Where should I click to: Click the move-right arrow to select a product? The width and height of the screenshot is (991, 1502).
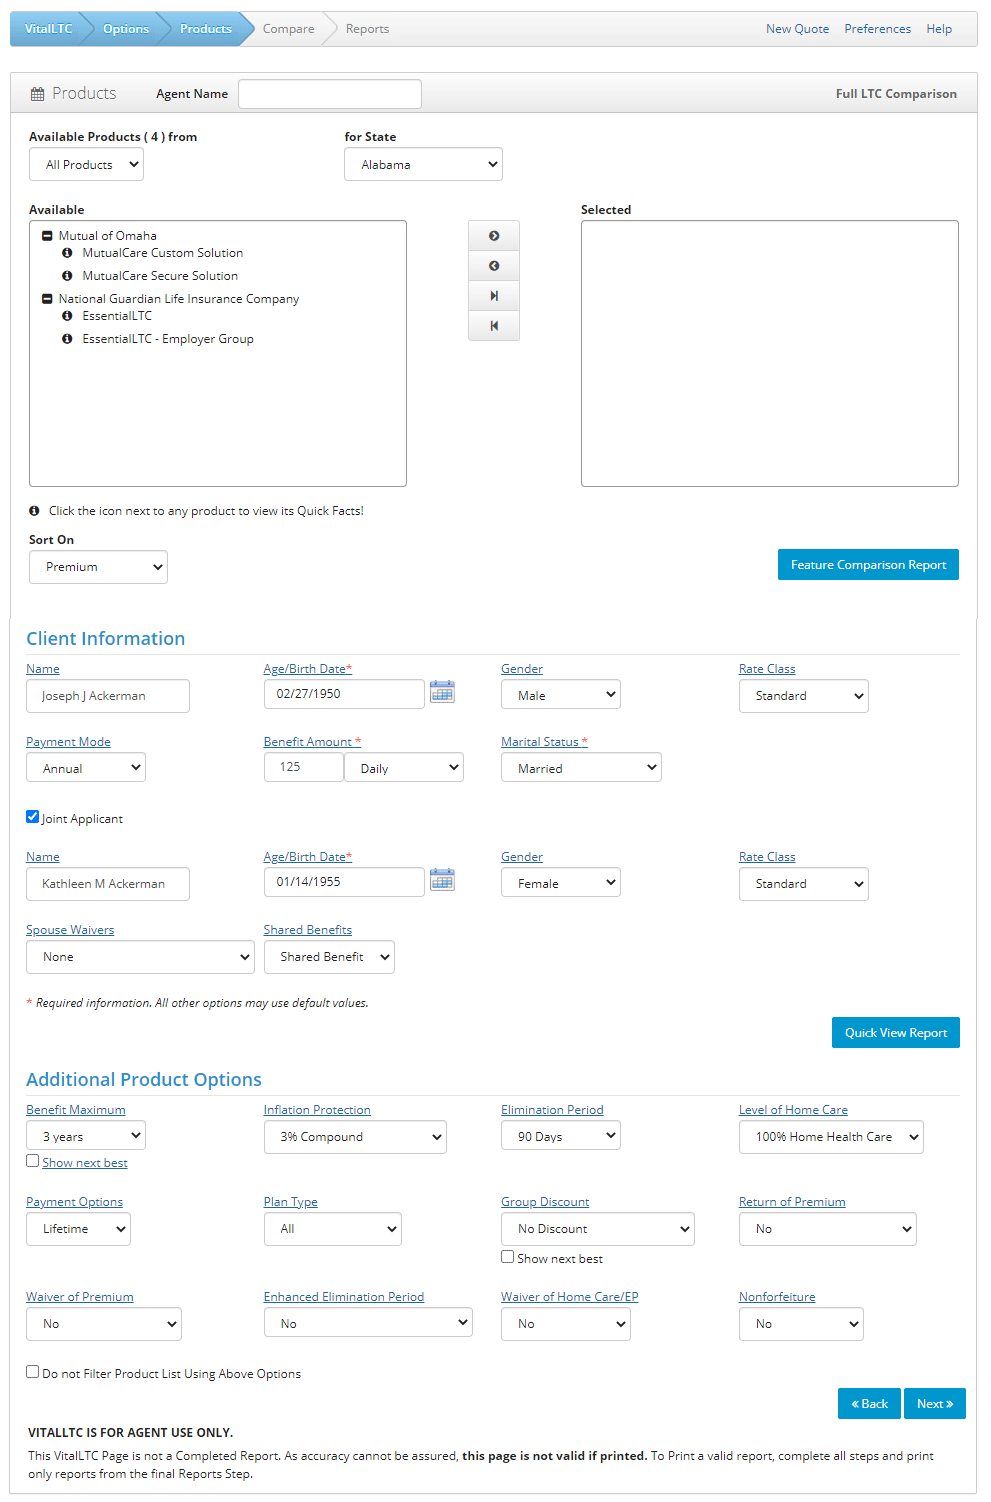[x=493, y=235]
